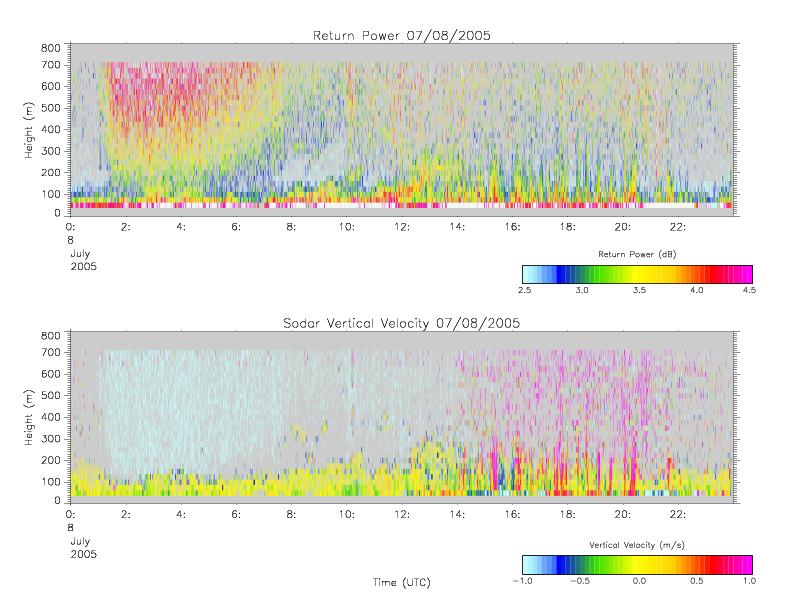The width and height of the screenshot is (791, 611).
Task: Click the 4.0 value on Return Power scale
Action: 697,290
